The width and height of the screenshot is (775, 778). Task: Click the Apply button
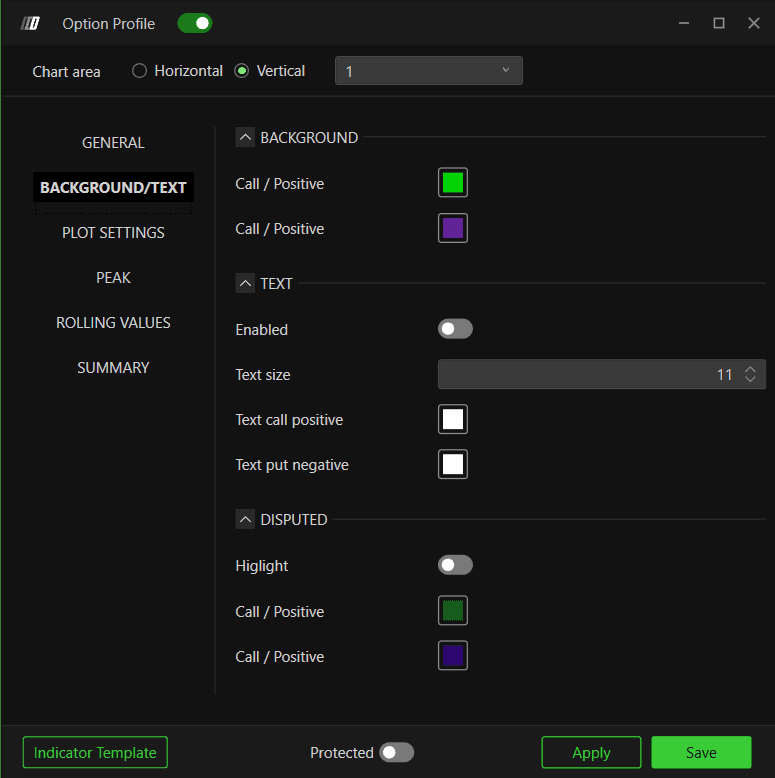click(x=591, y=753)
